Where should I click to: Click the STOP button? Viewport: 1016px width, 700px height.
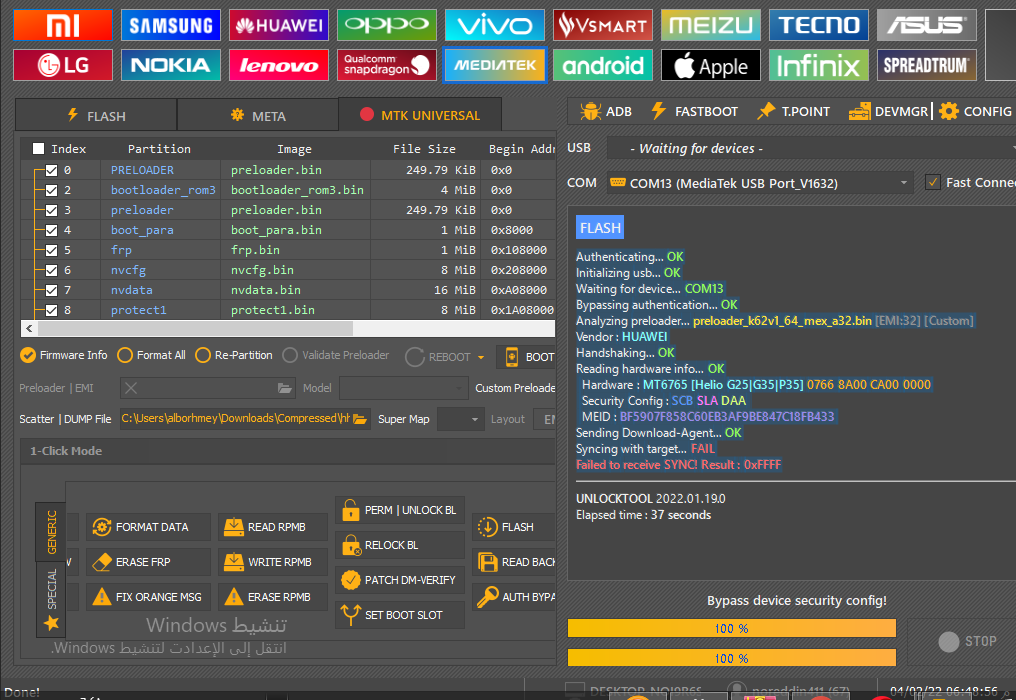click(967, 642)
